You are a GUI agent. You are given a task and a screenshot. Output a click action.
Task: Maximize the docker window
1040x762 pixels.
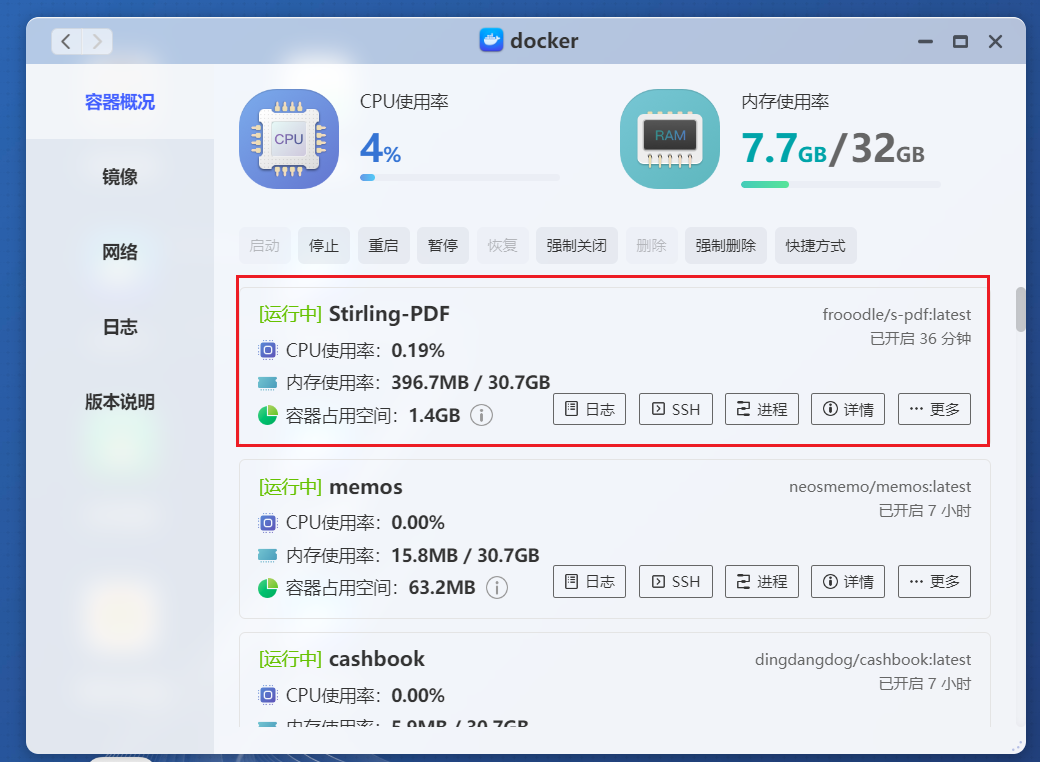pyautogui.click(x=960, y=41)
